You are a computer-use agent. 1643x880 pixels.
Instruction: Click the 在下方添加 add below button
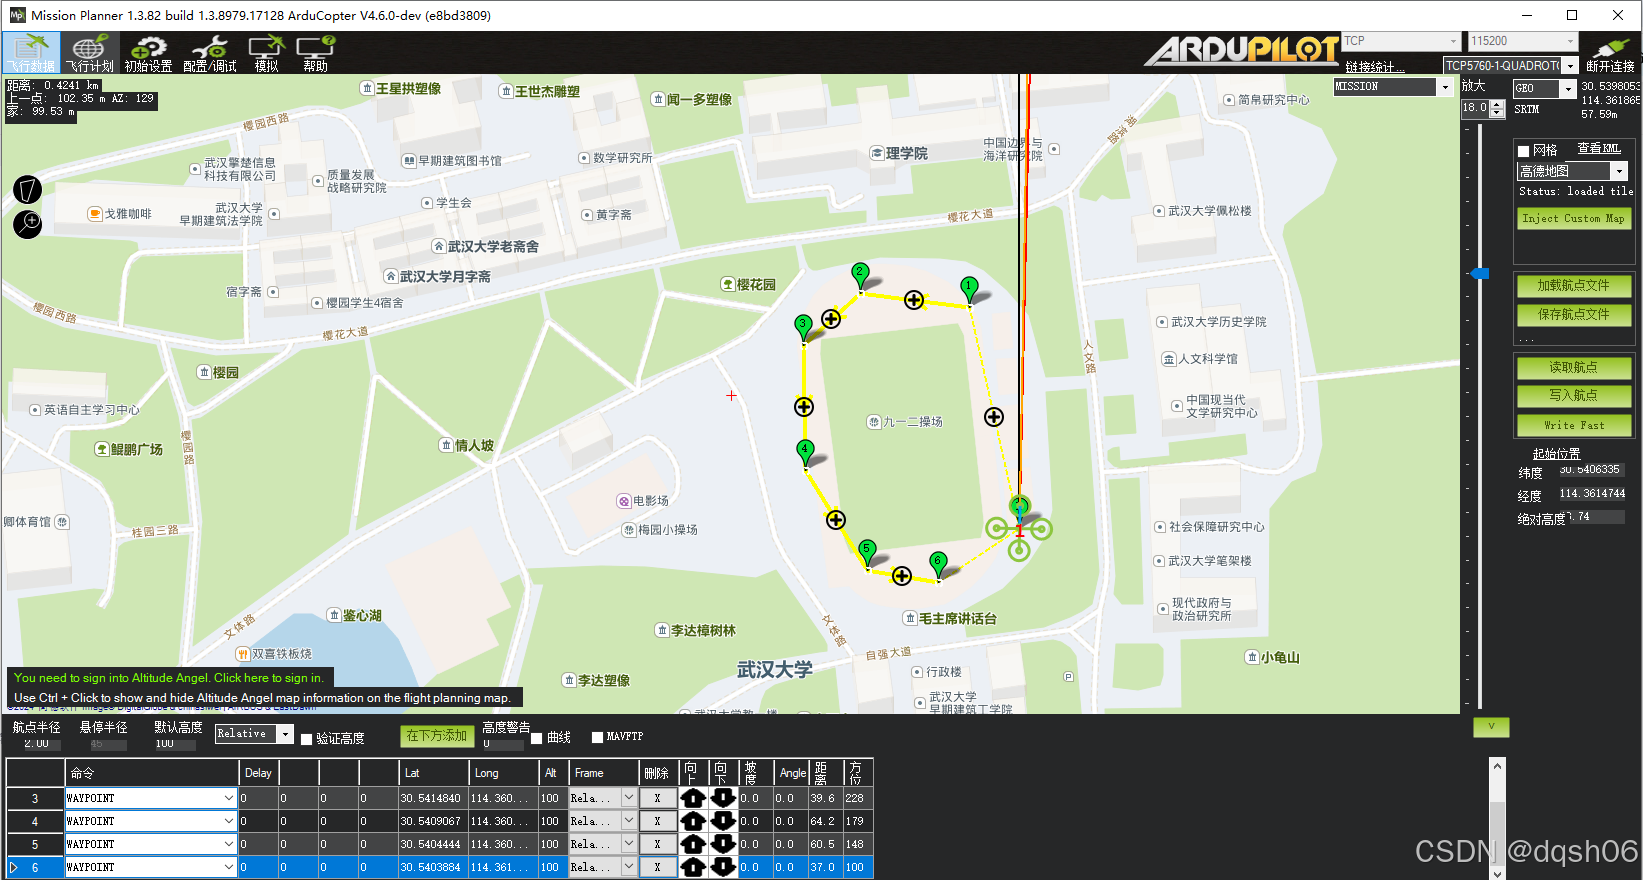[437, 736]
